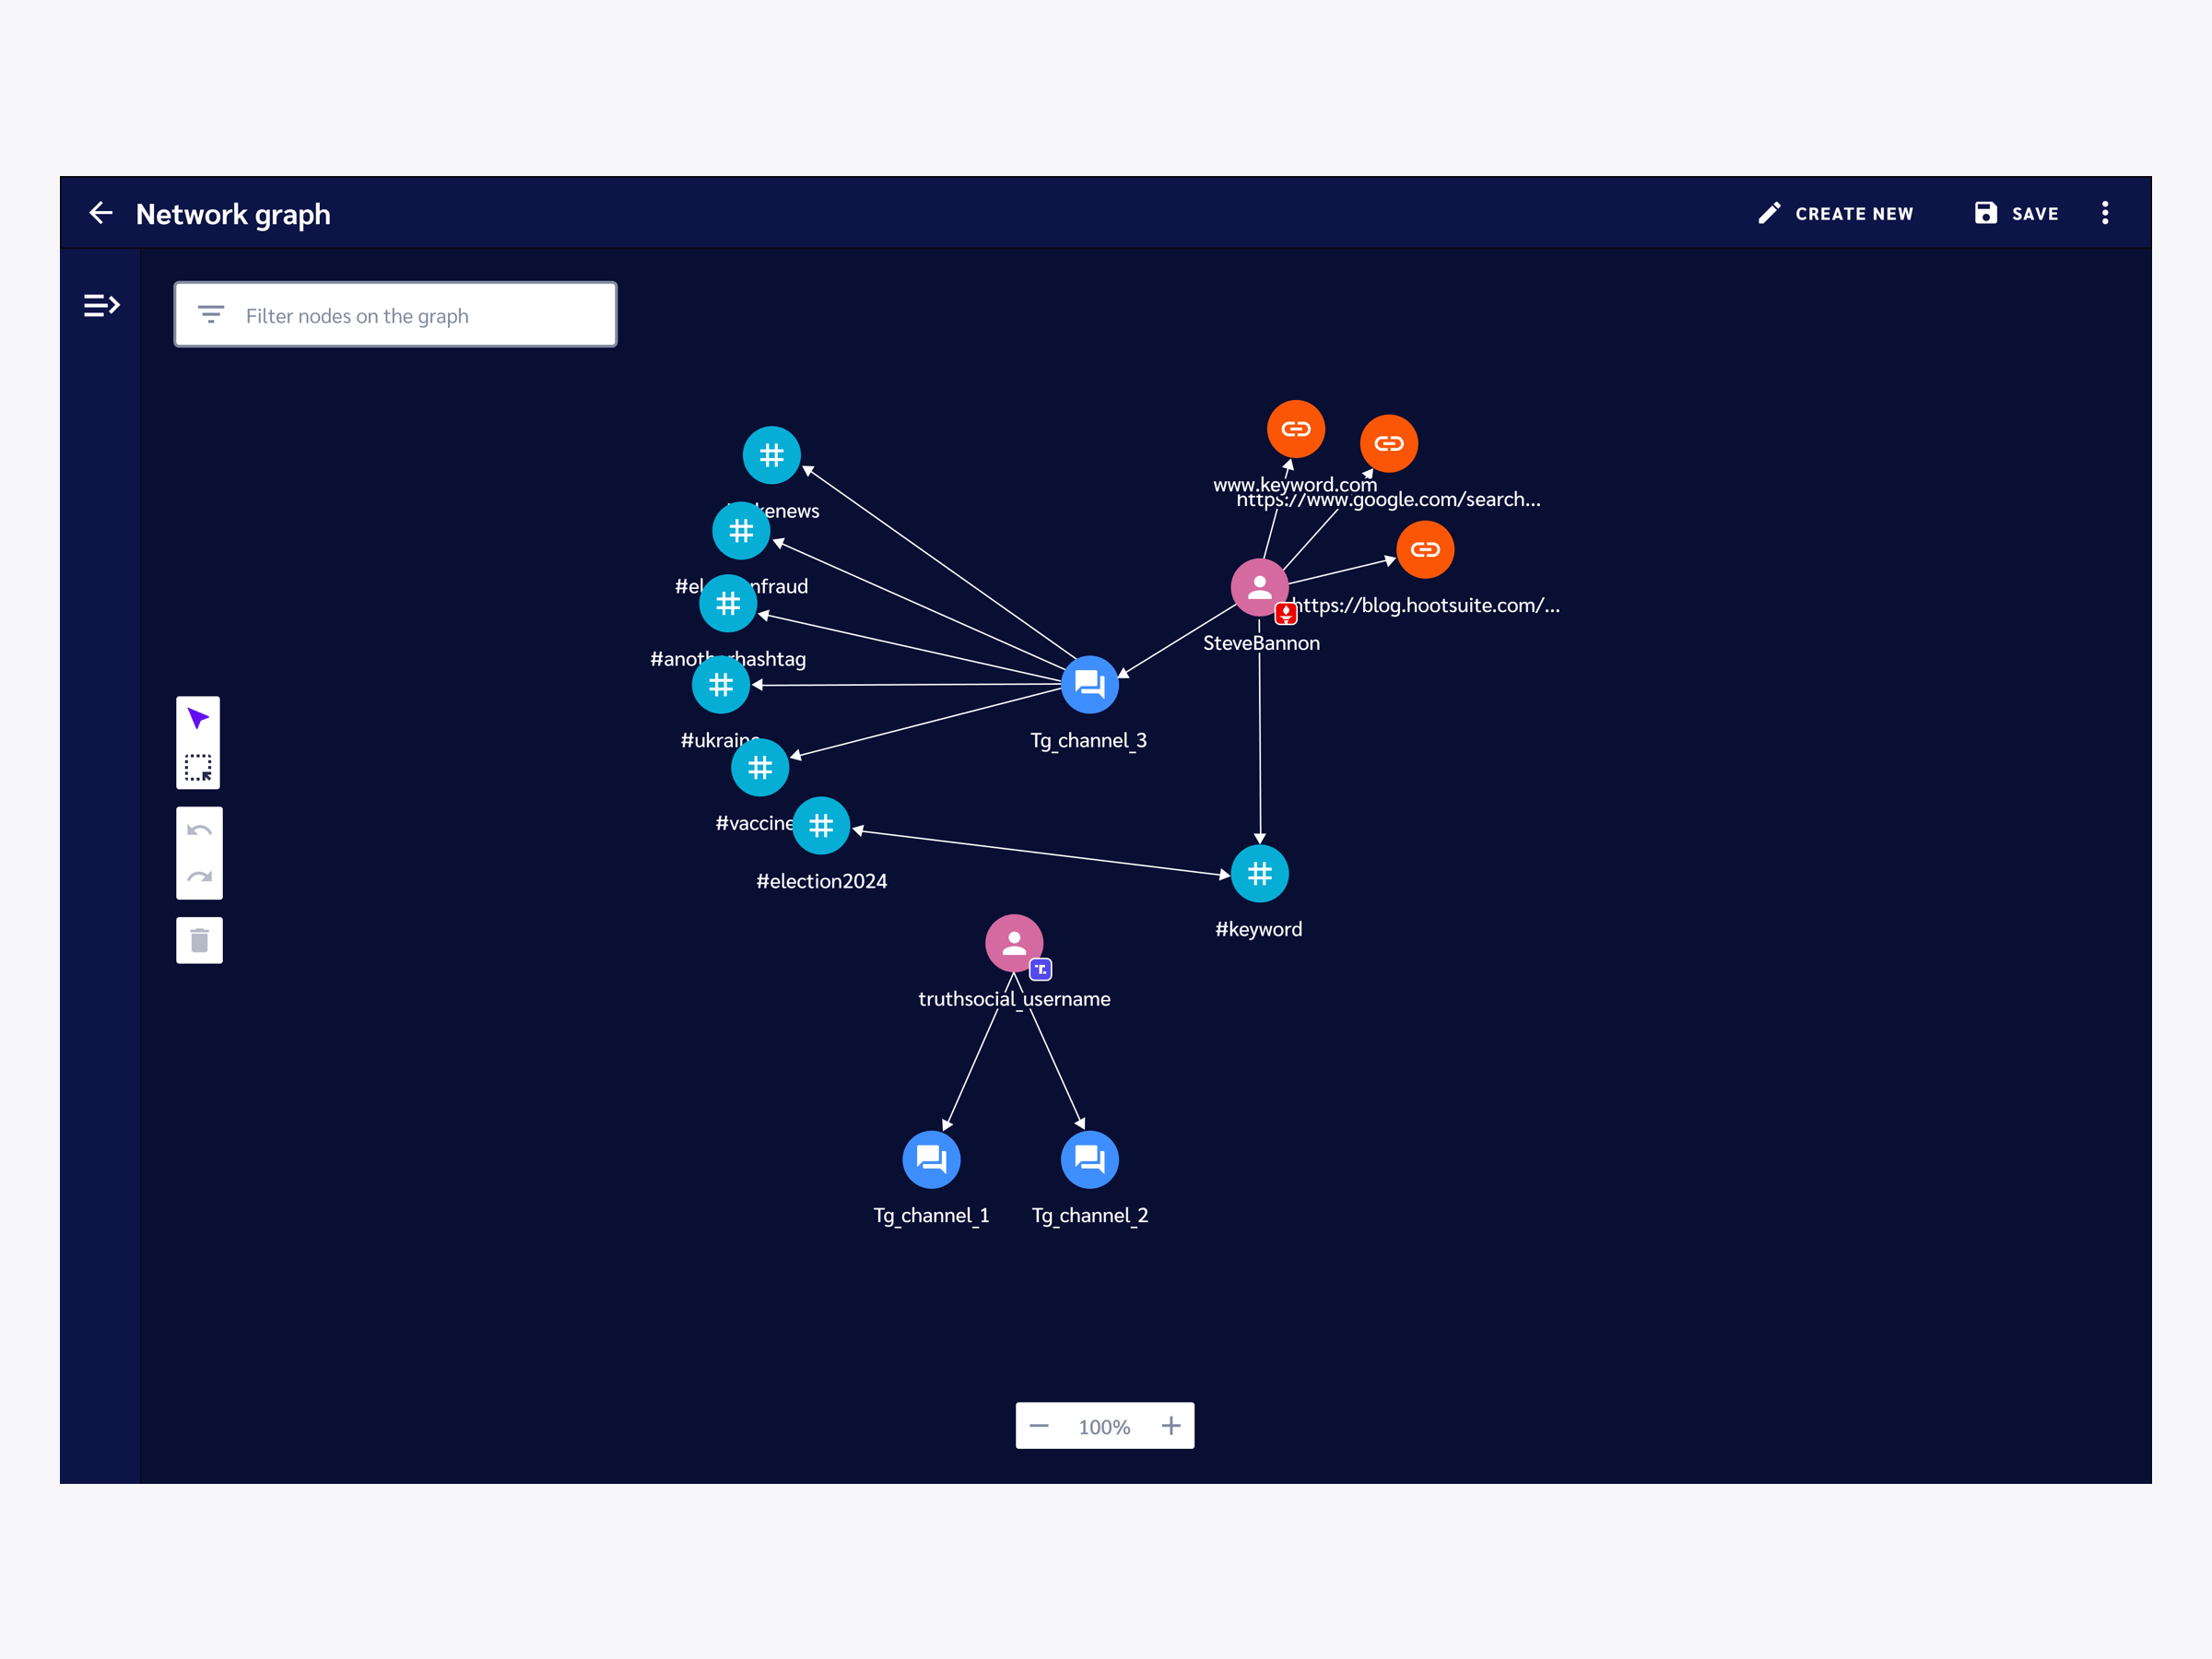Viewport: 2212px width, 1659px height.
Task: Select the Tg_channel_1 chat node
Action: tap(932, 1160)
